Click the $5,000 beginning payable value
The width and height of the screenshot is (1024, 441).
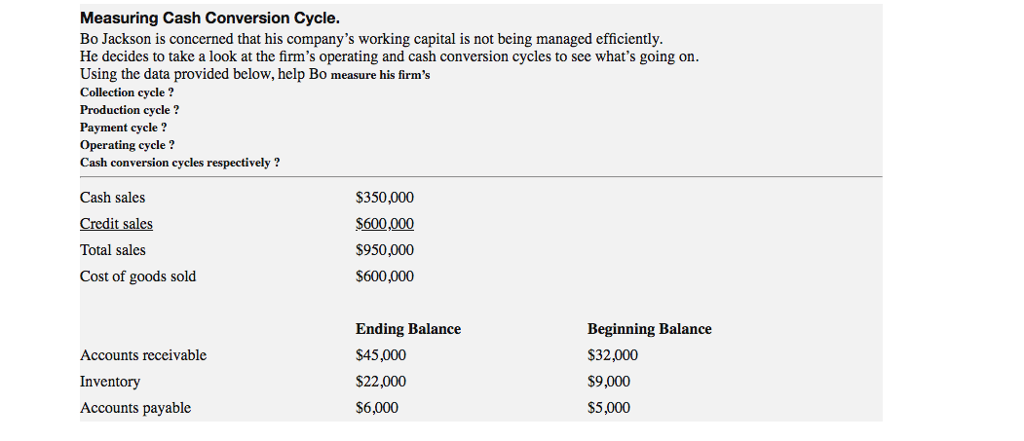609,408
